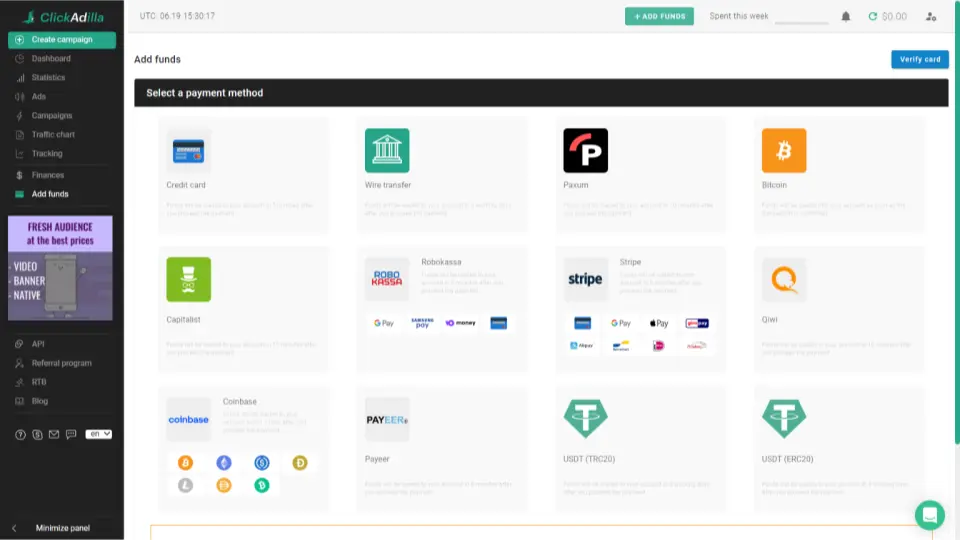Click the Spent this week progress bar
This screenshot has height=540, width=960.
pos(801,23)
